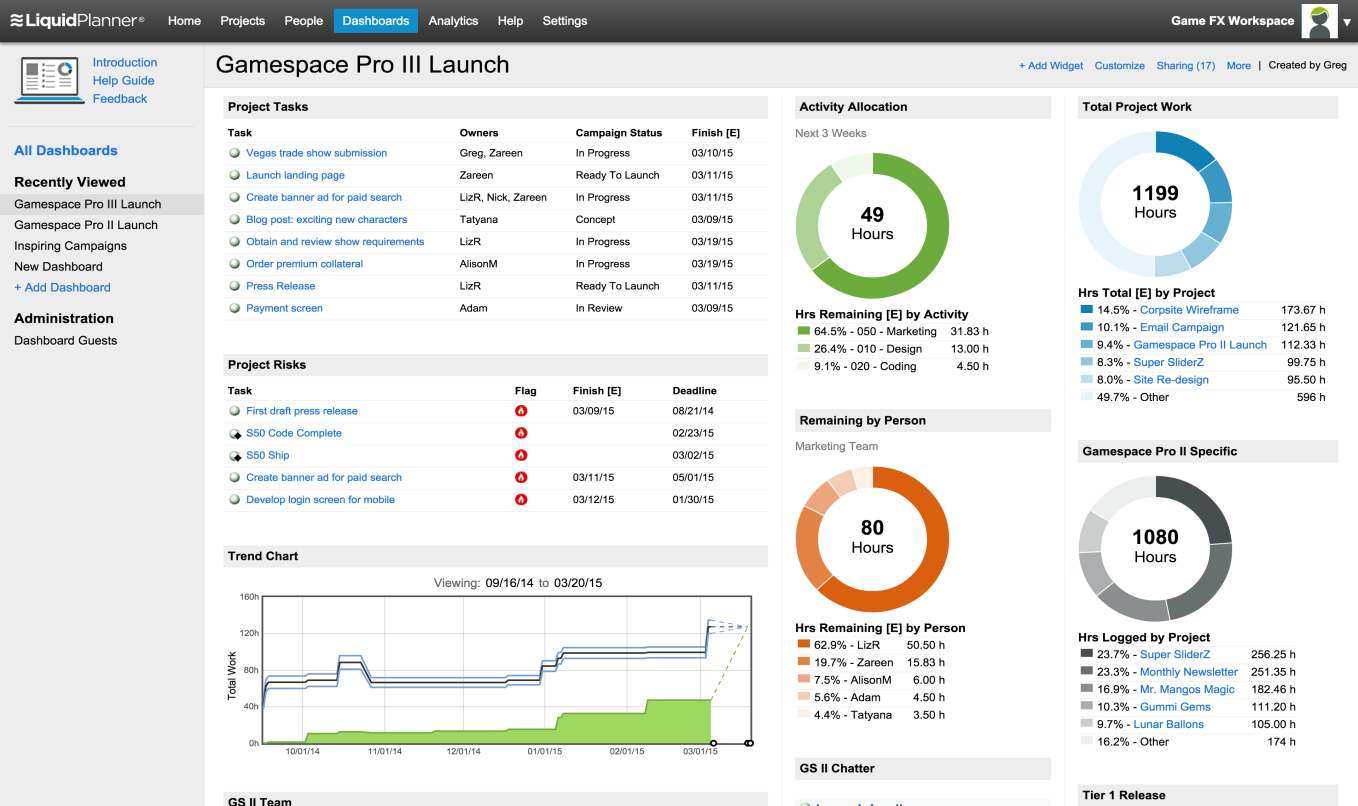The height and width of the screenshot is (806, 1358).
Task: Open the More options menu
Action: [1238, 65]
